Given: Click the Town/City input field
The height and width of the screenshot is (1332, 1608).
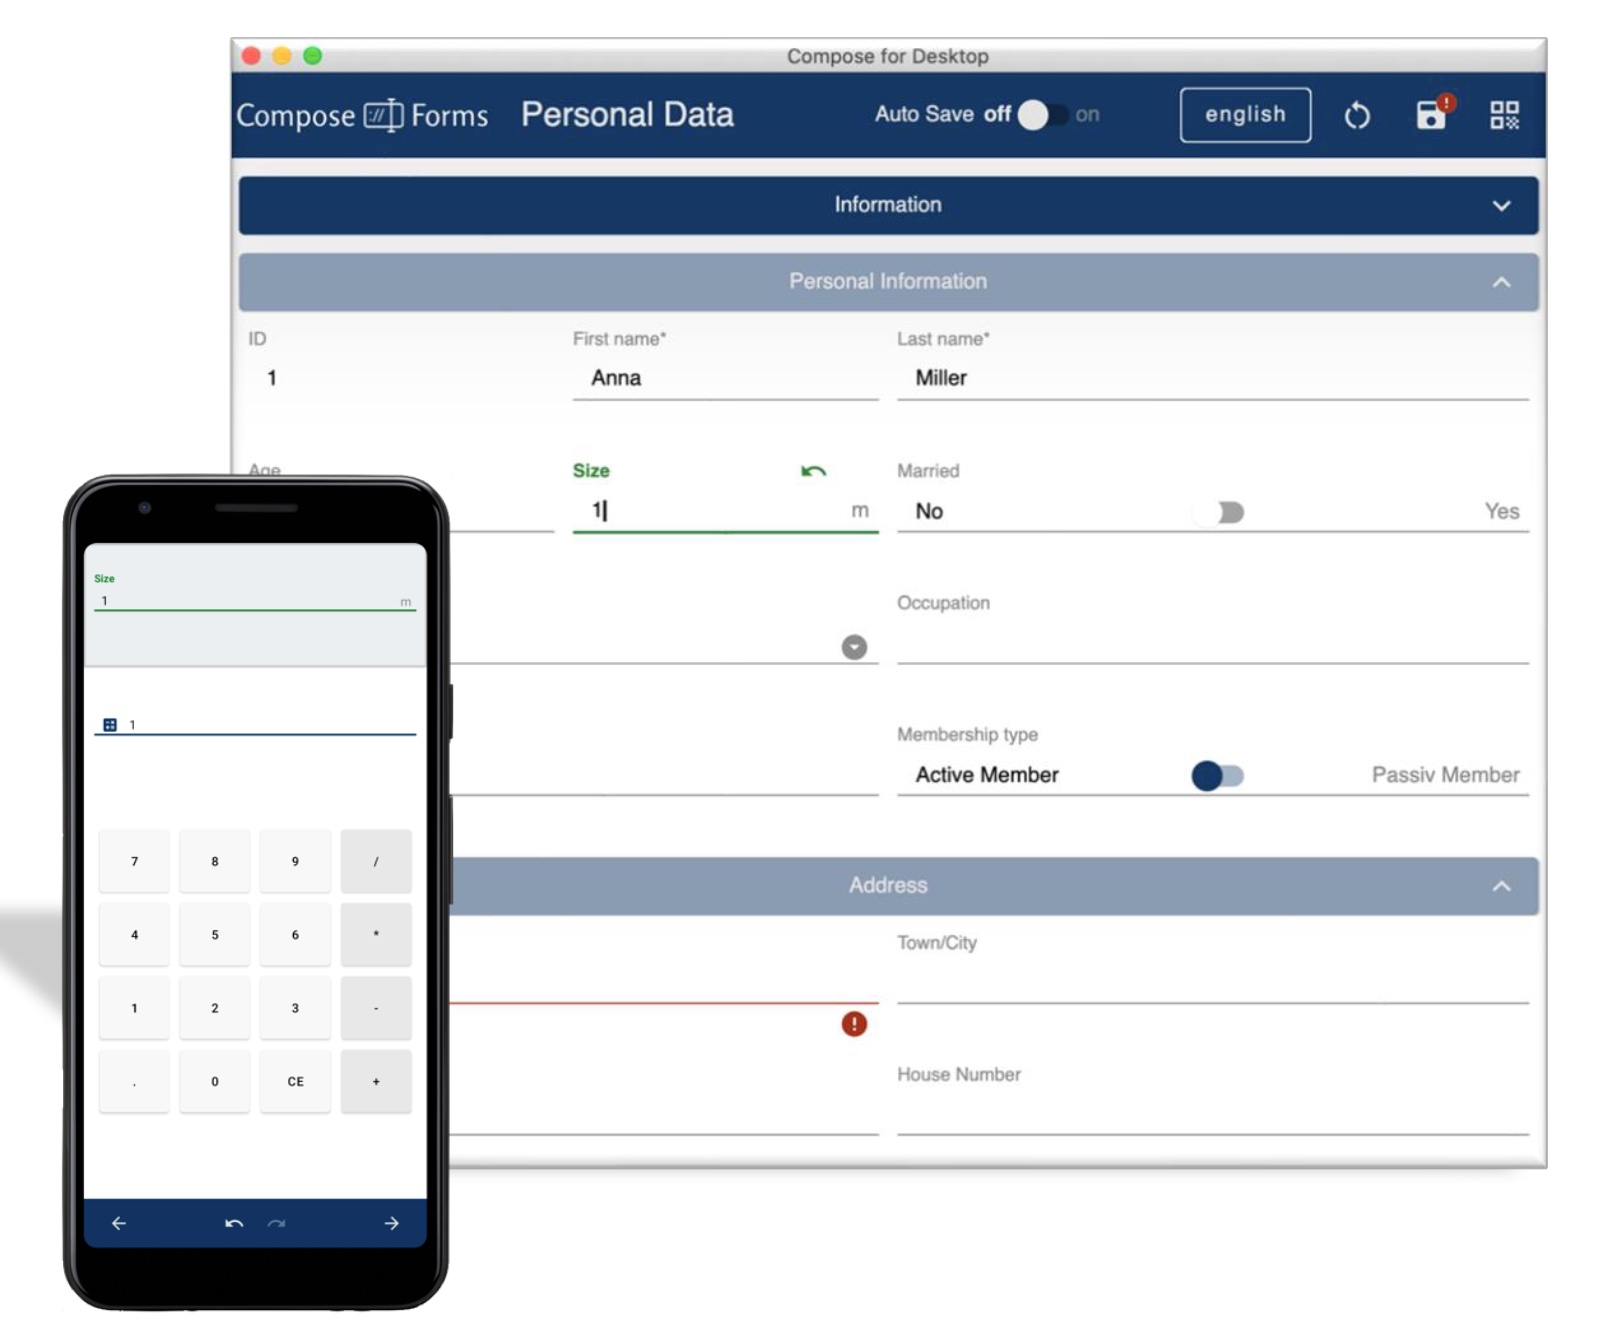Looking at the screenshot, I should click(x=1212, y=982).
